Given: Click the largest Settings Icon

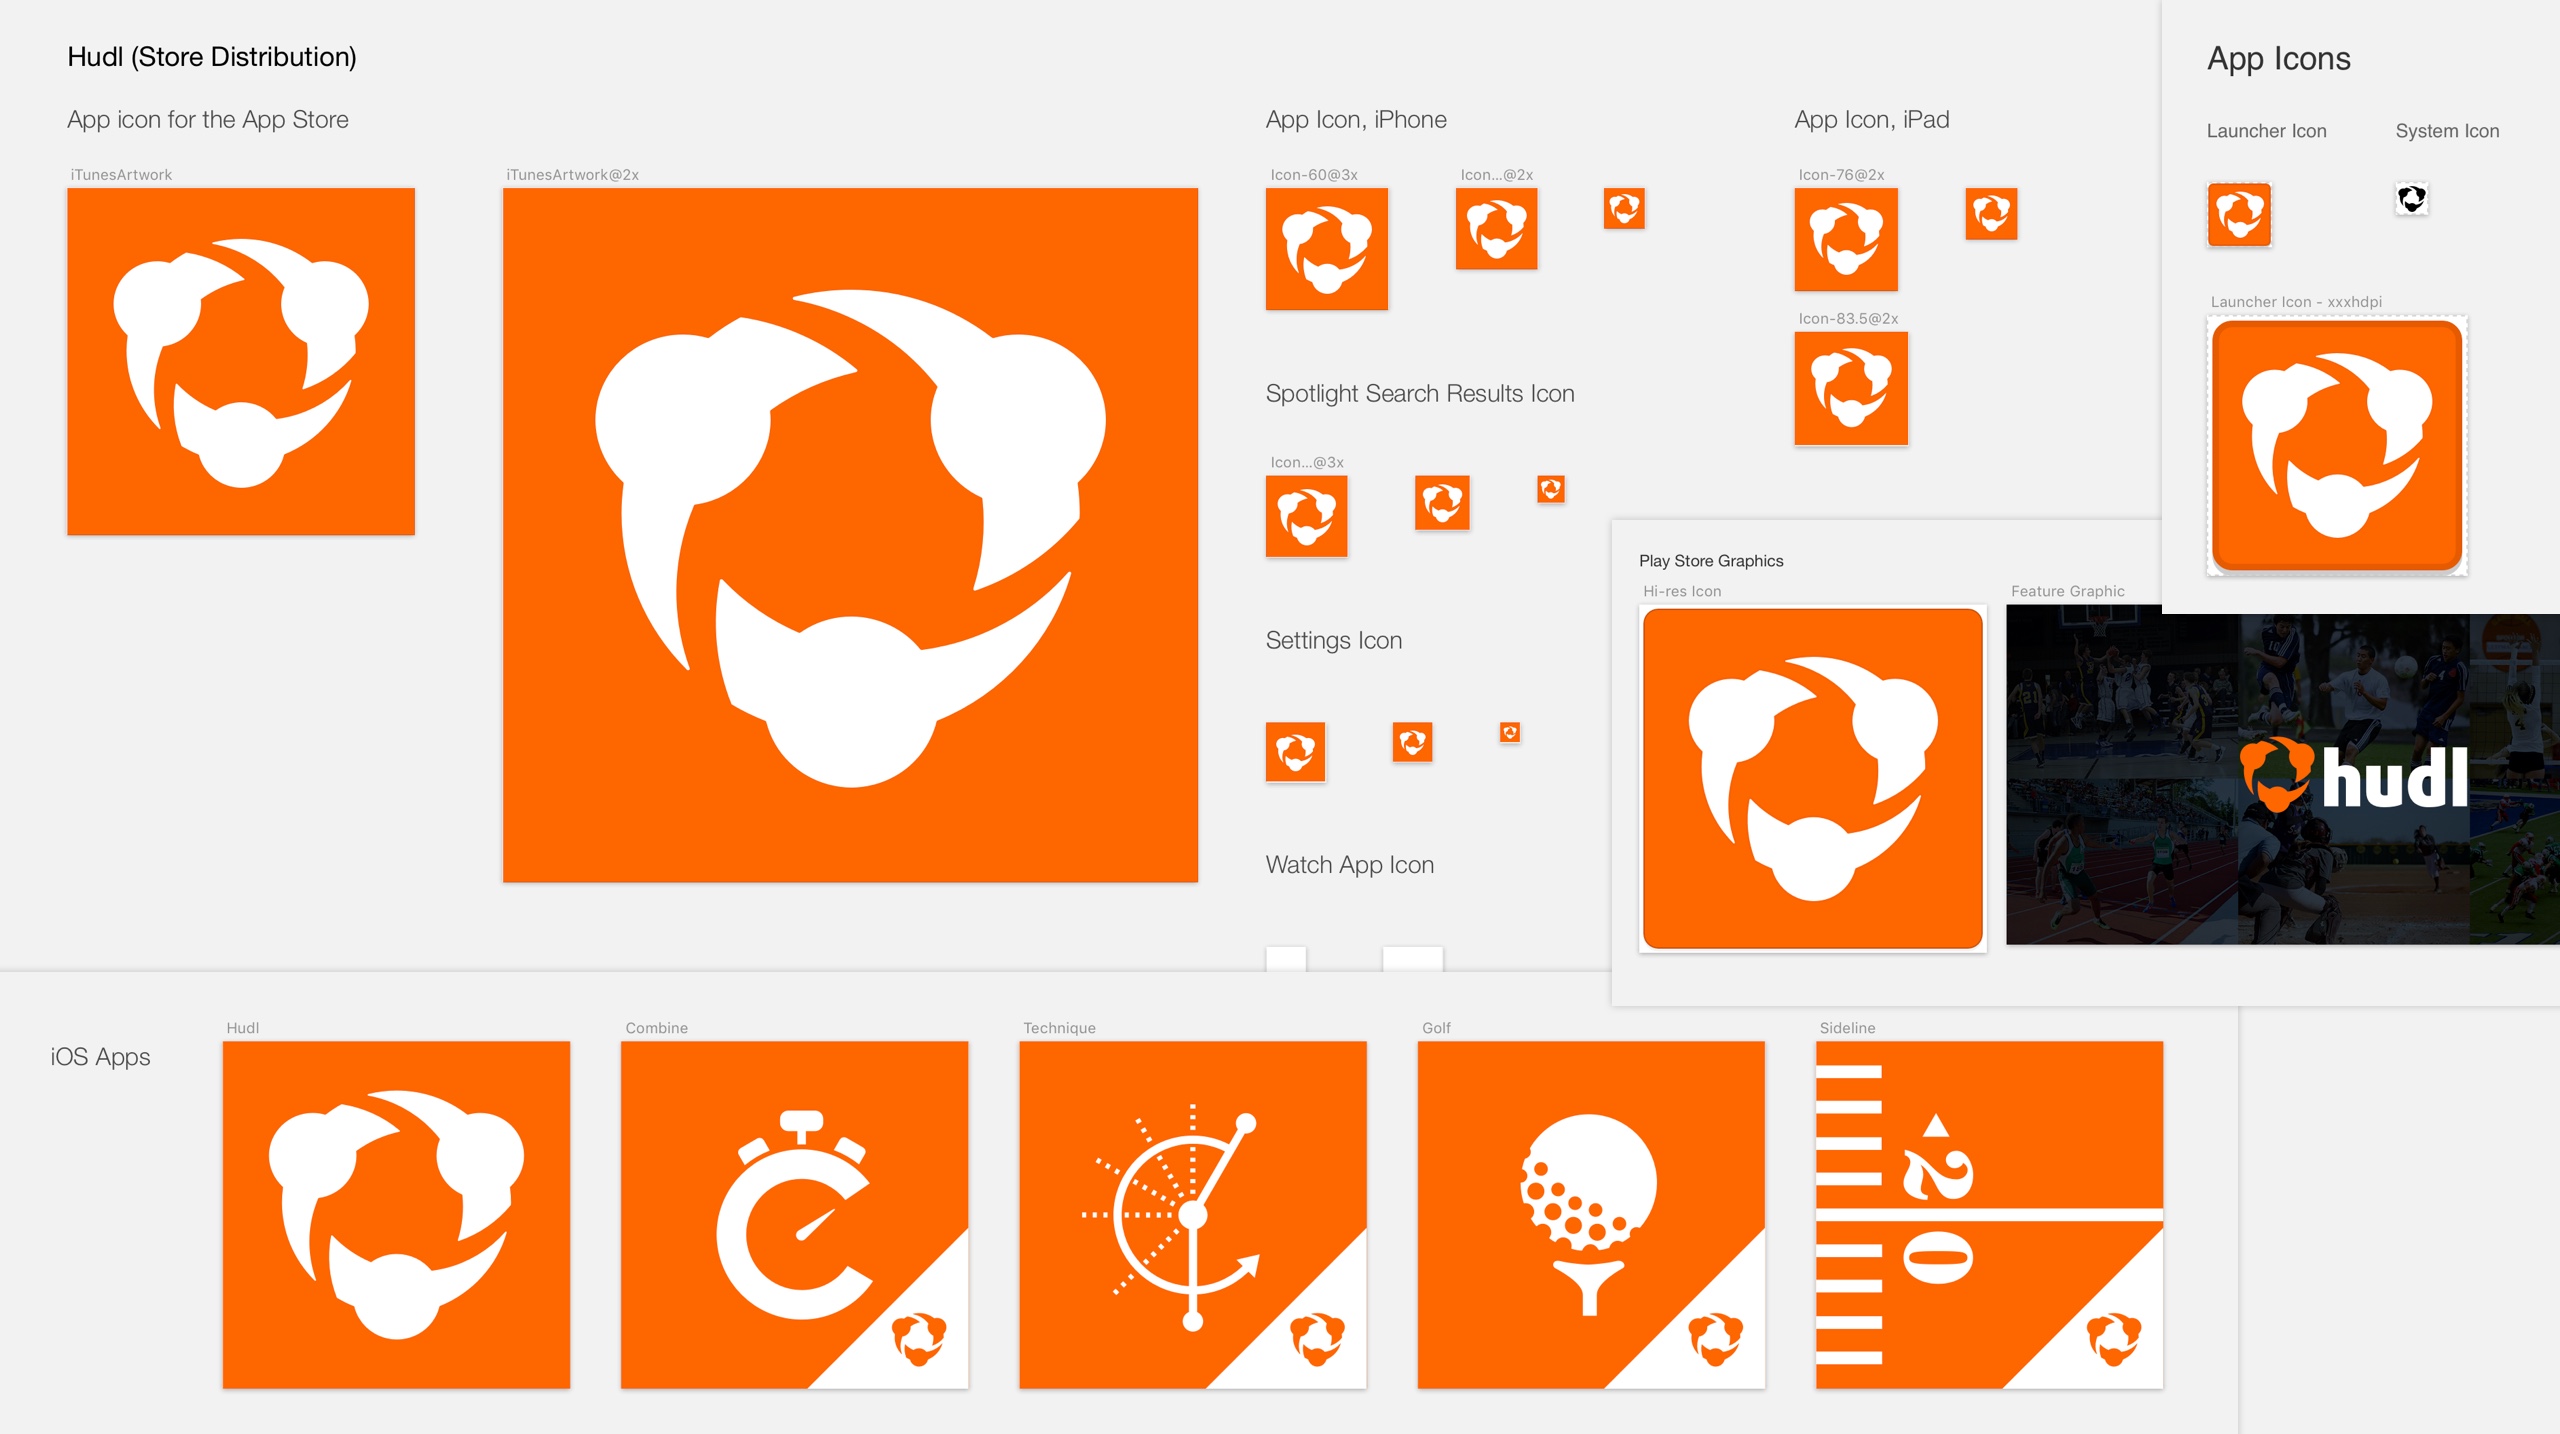Looking at the screenshot, I should tap(1295, 751).
